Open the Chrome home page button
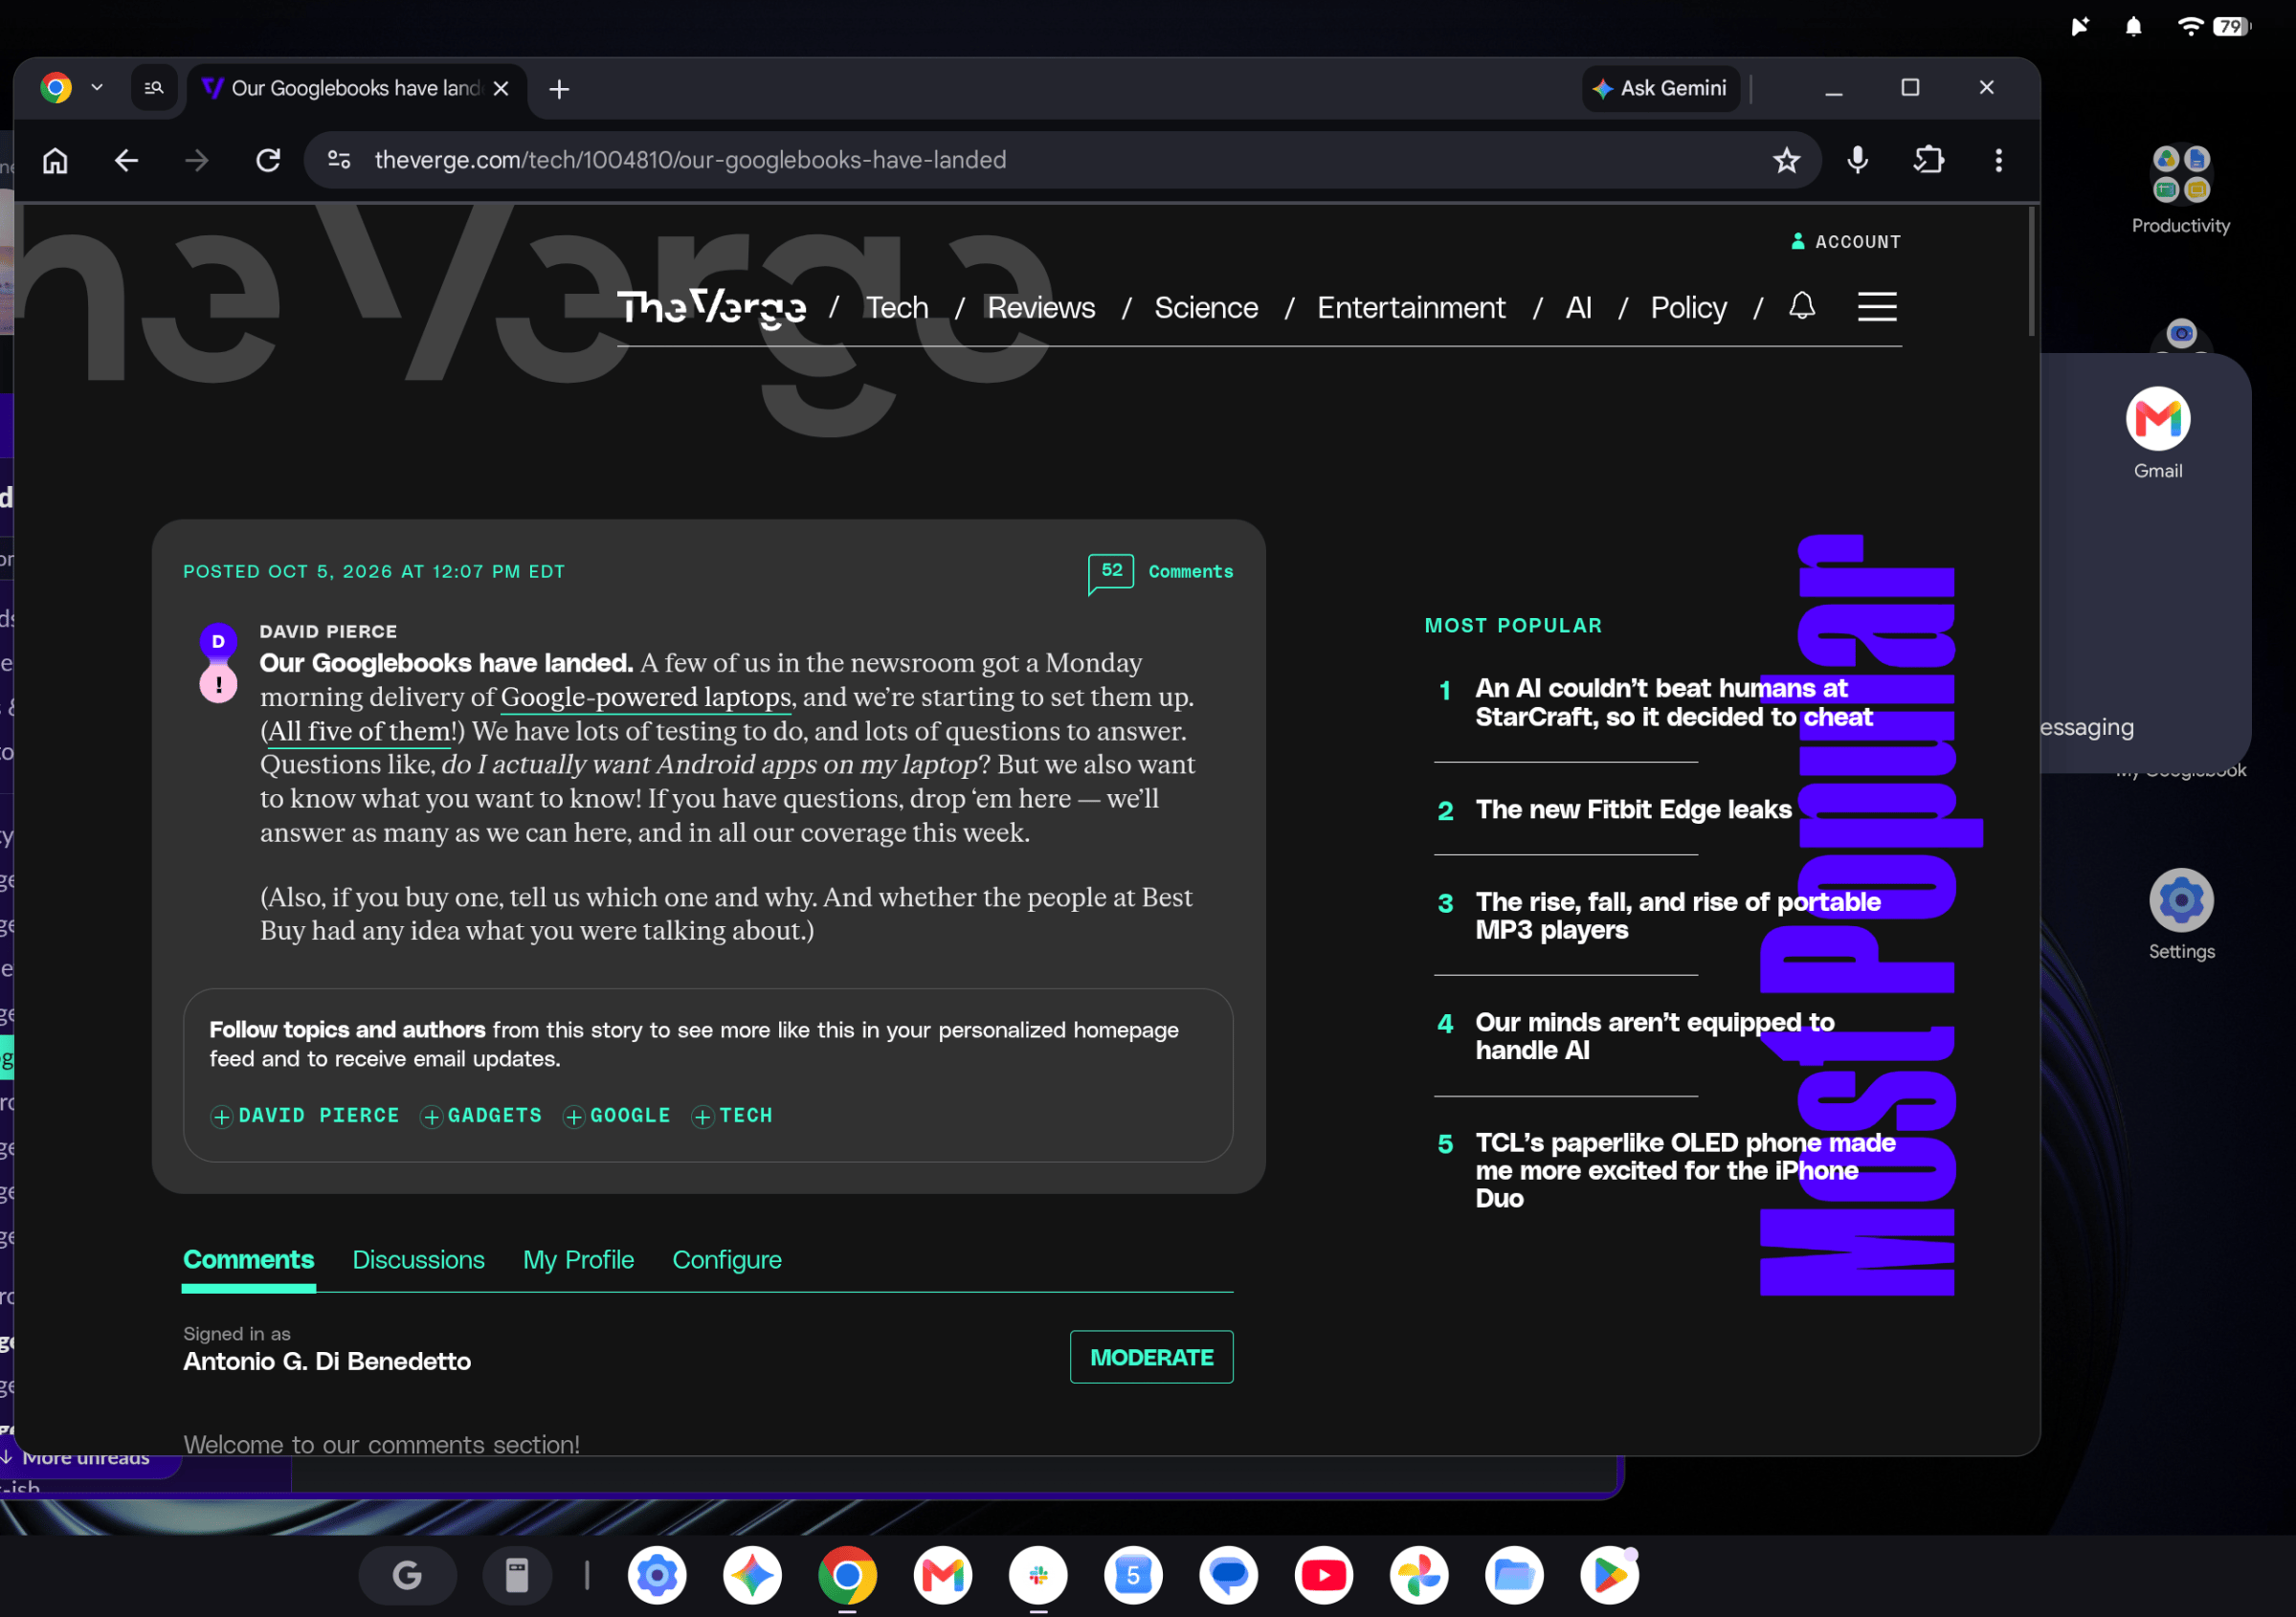This screenshot has width=2296, height=1617. point(55,160)
